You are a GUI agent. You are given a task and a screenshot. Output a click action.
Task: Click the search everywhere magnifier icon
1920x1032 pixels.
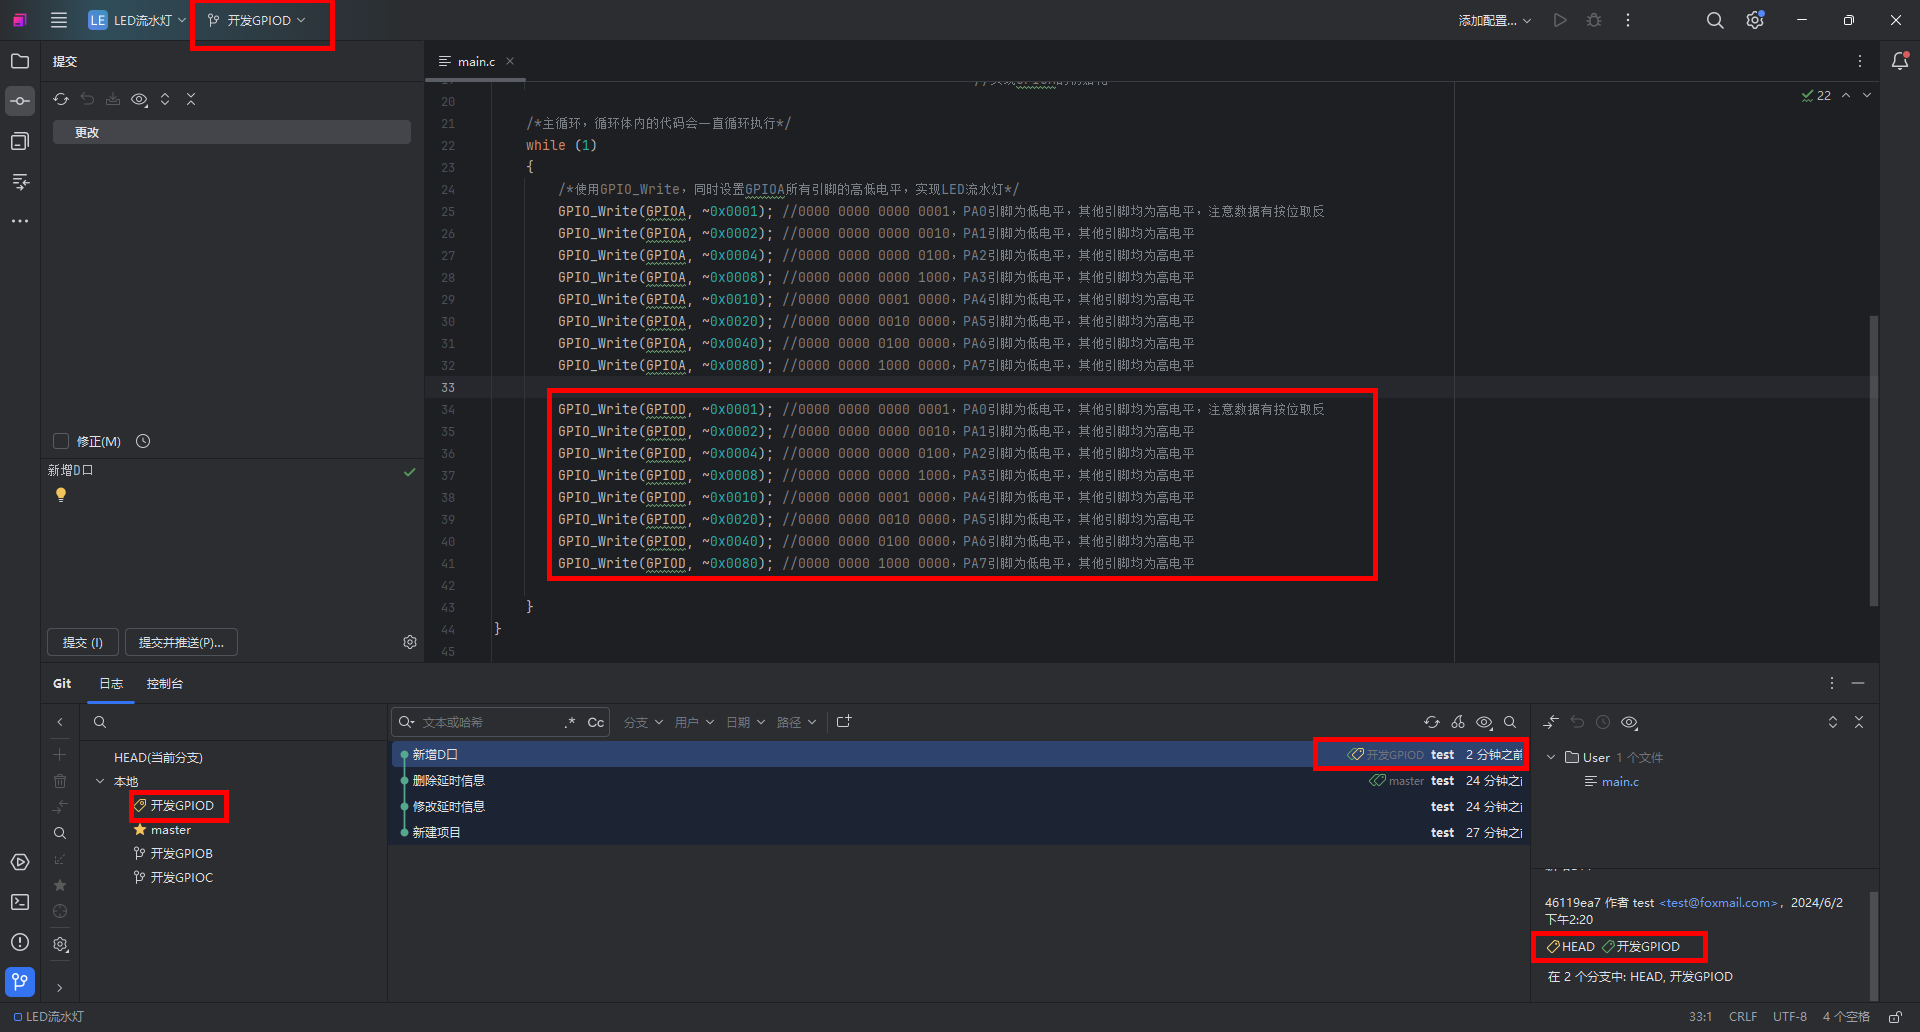1715,20
